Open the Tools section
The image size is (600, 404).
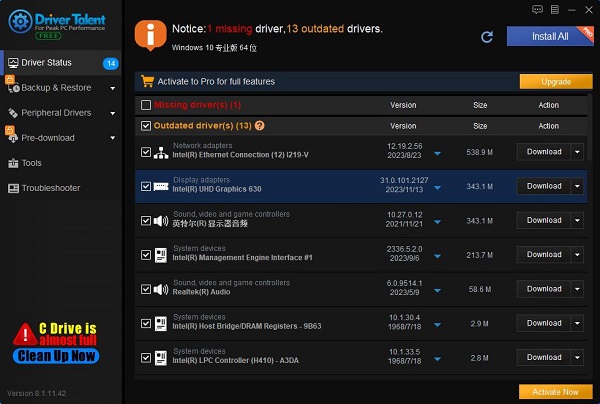(x=61, y=163)
